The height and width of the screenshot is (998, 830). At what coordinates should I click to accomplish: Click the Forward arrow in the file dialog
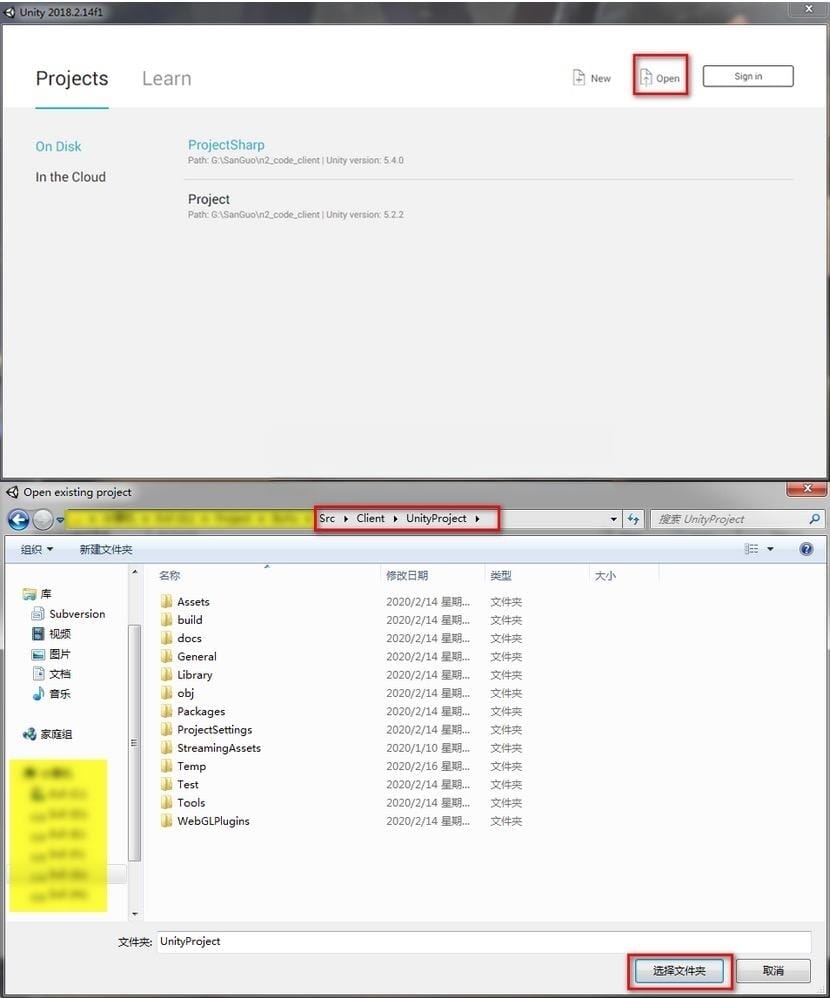(x=43, y=519)
